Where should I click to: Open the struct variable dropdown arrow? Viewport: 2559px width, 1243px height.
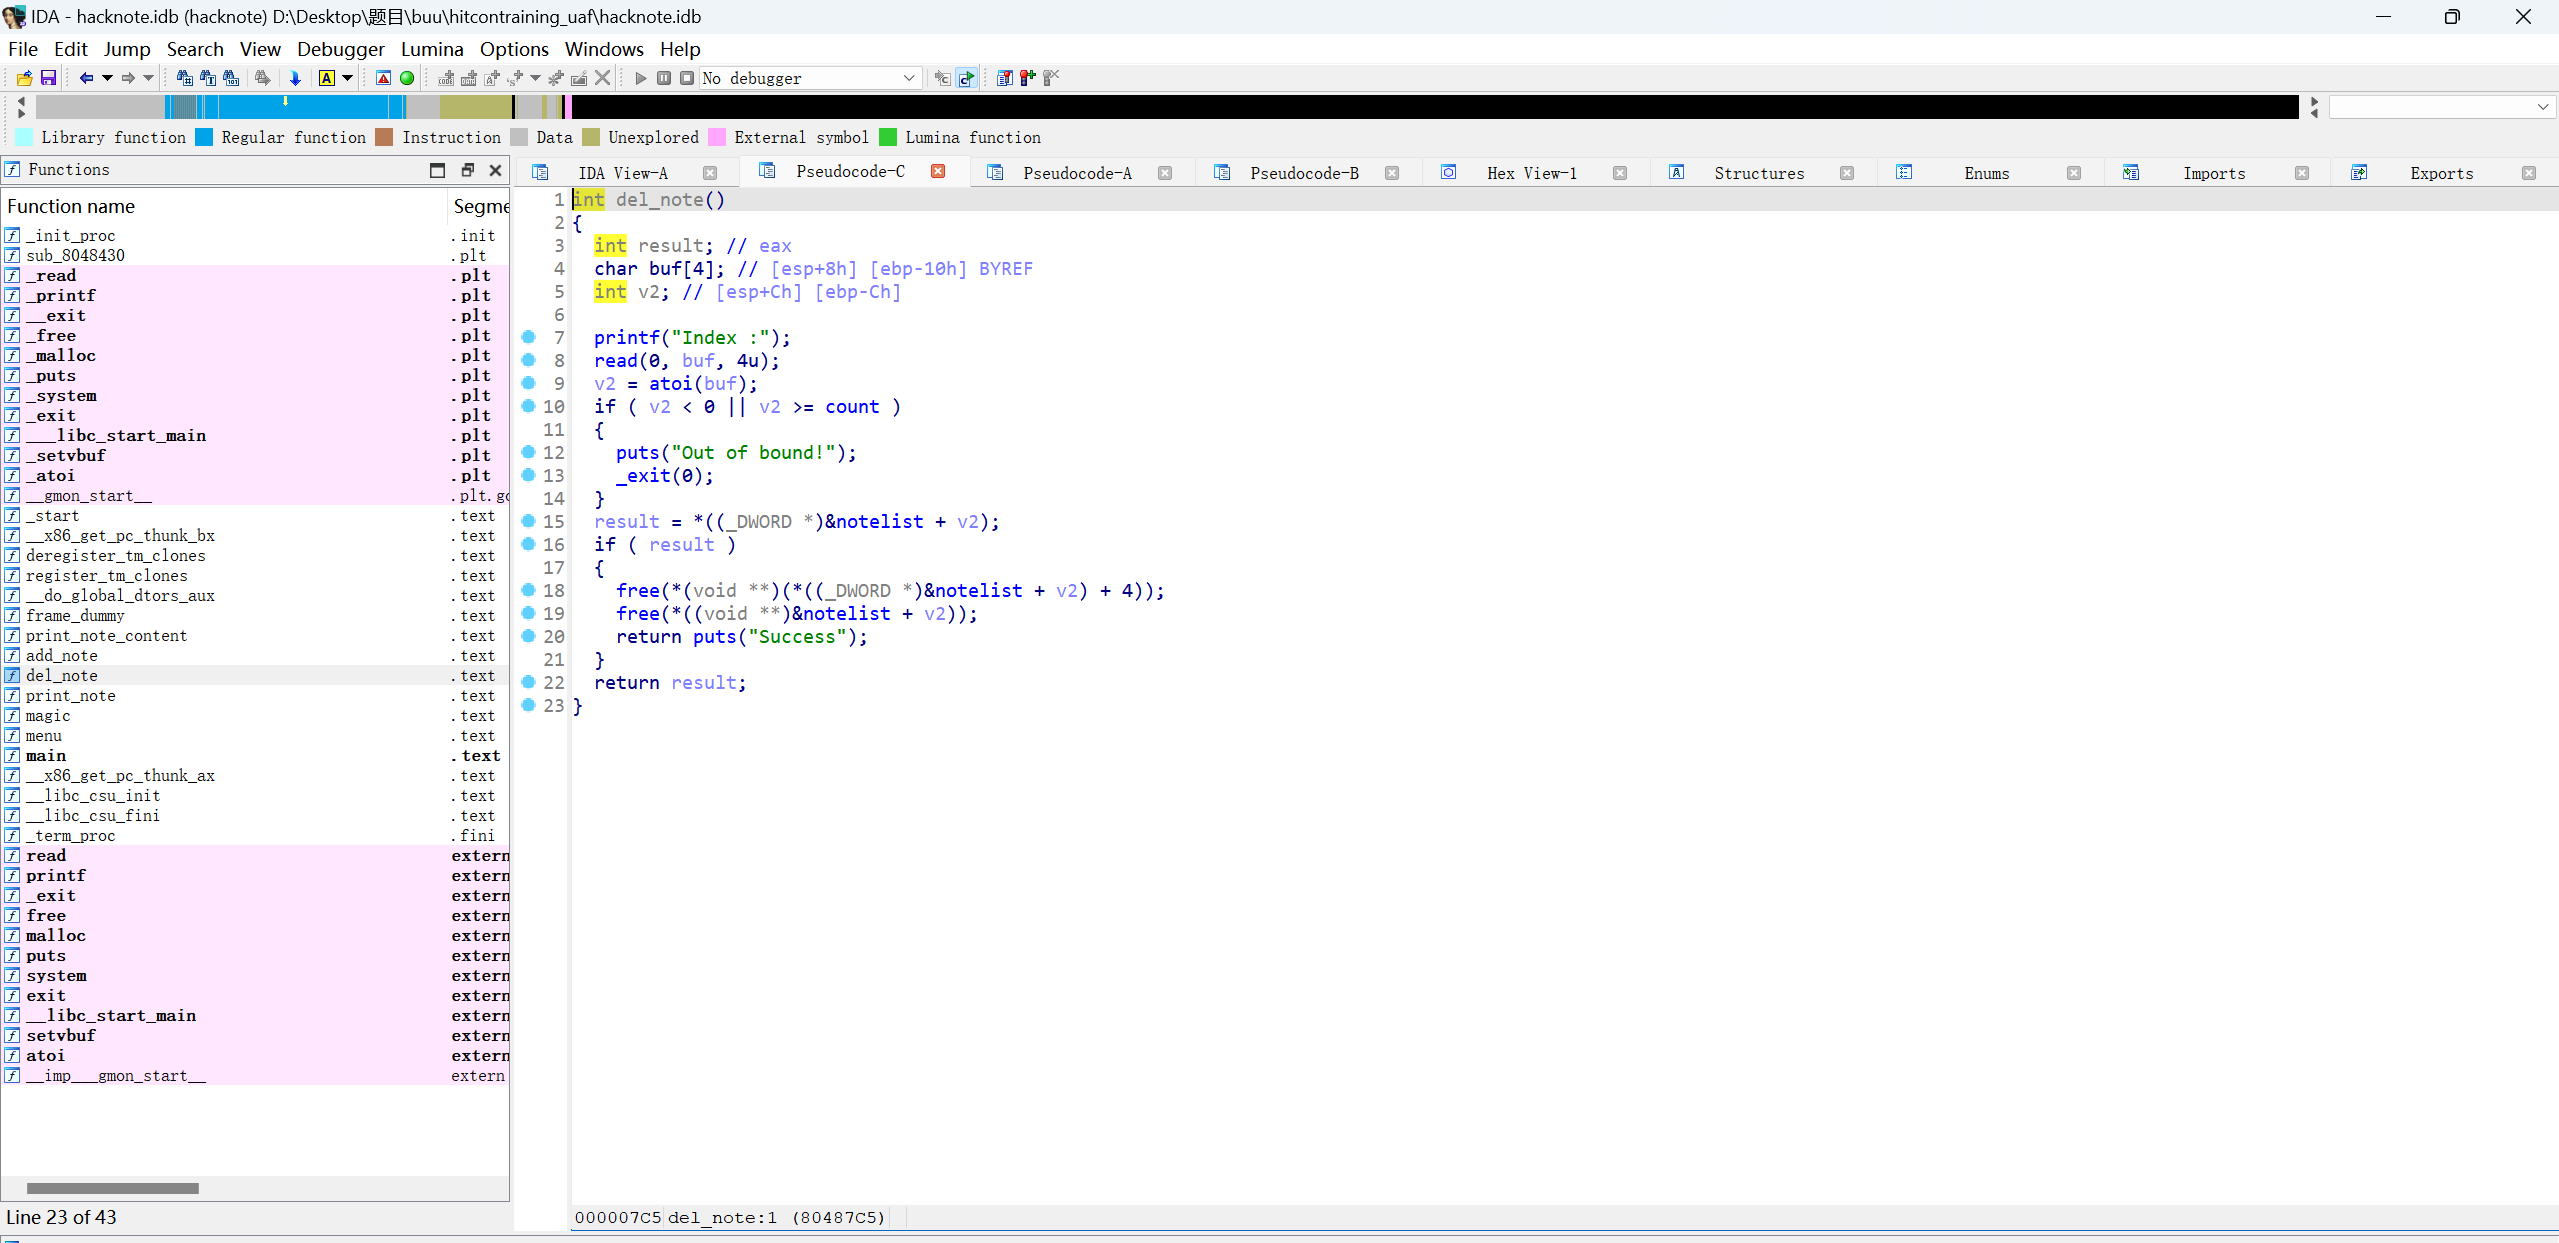coord(536,78)
